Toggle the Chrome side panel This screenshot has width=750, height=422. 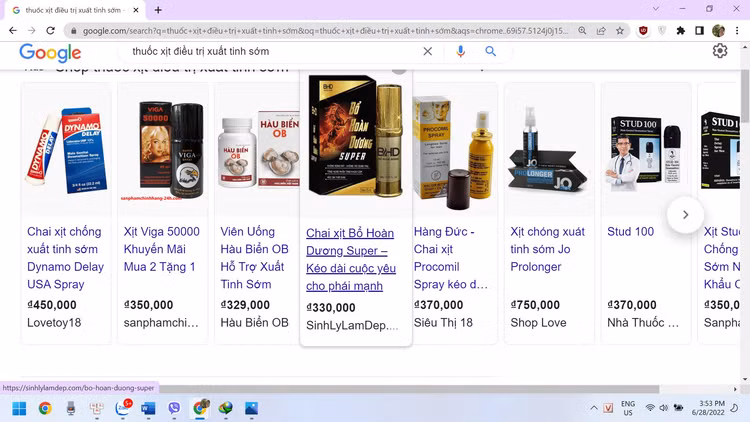pyautogui.click(x=700, y=31)
